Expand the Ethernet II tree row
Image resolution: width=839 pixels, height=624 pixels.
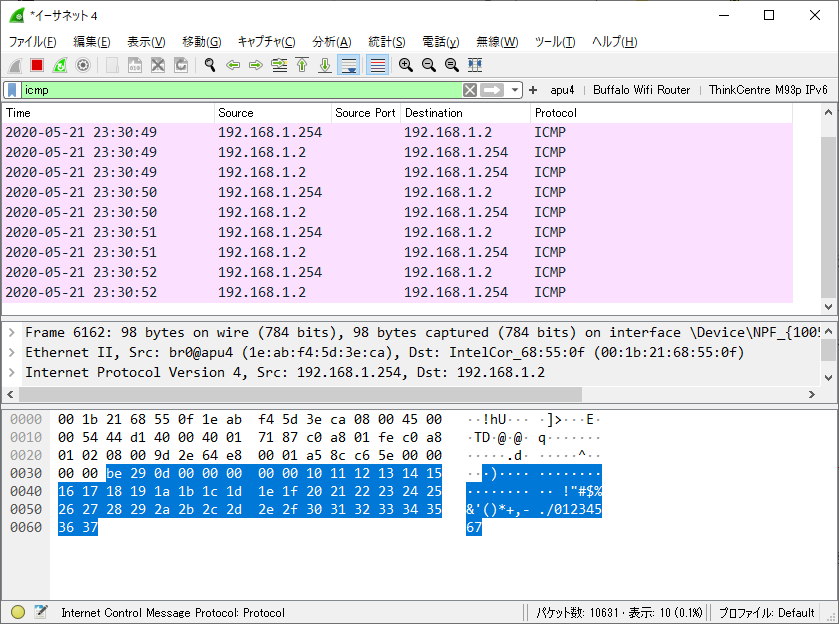[x=11, y=352]
